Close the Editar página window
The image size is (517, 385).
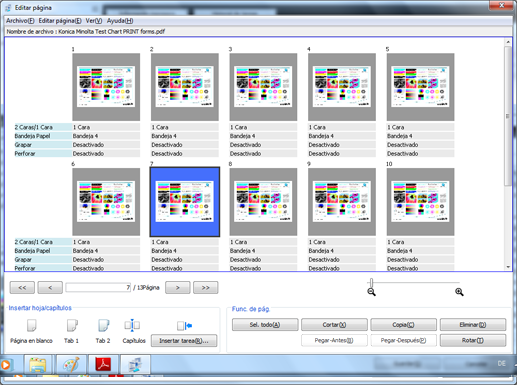pos(502,5)
